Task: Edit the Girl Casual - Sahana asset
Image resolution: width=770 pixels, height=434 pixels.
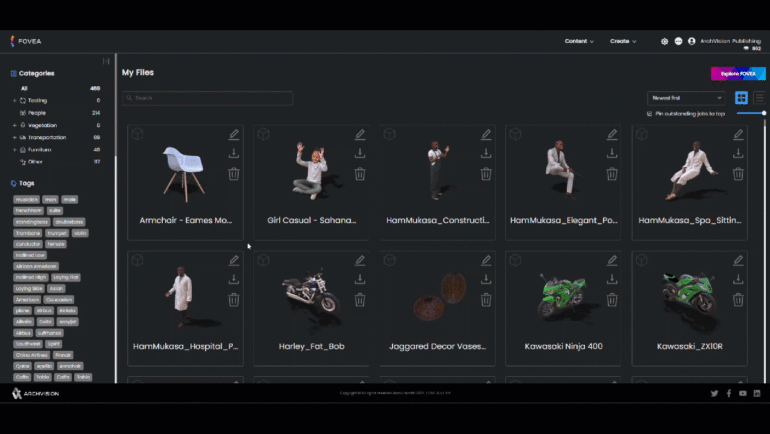Action: [360, 134]
